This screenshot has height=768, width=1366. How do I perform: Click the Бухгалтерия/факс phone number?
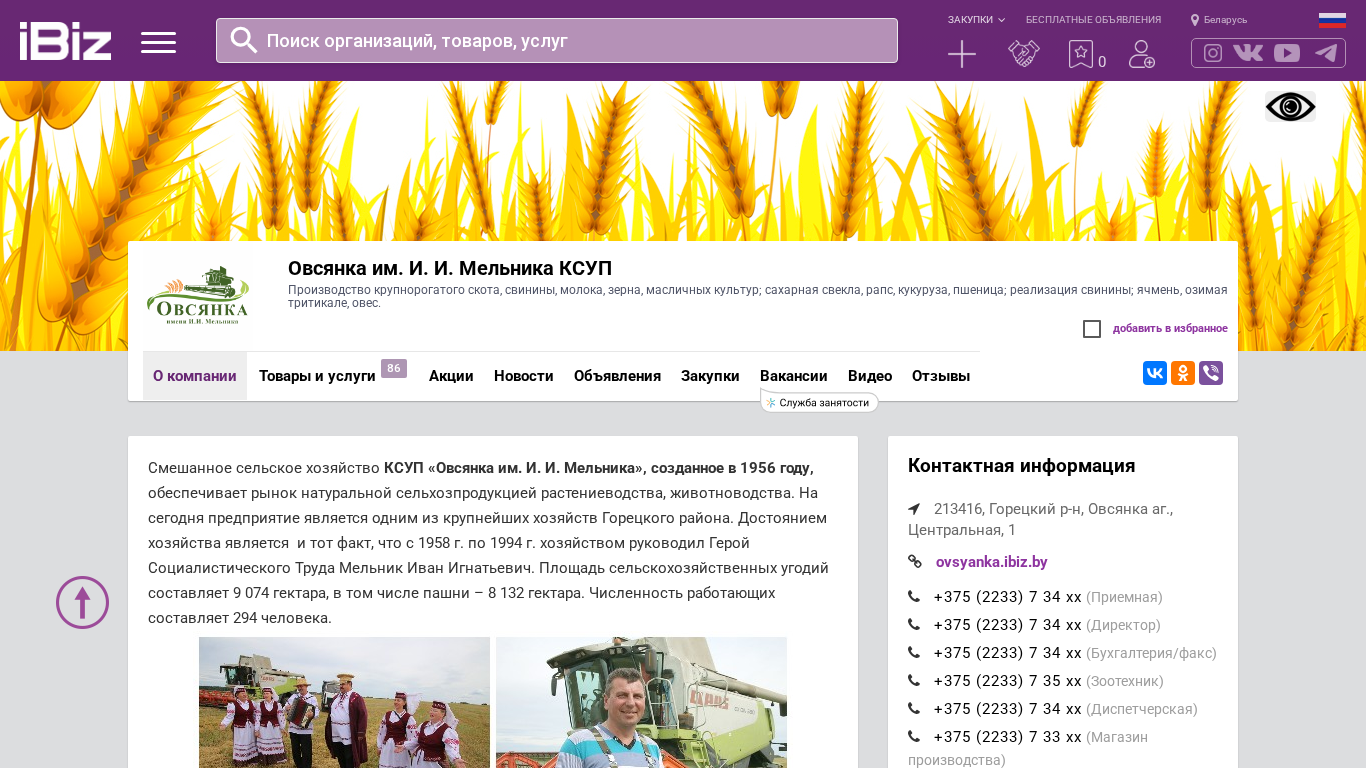(1008, 653)
